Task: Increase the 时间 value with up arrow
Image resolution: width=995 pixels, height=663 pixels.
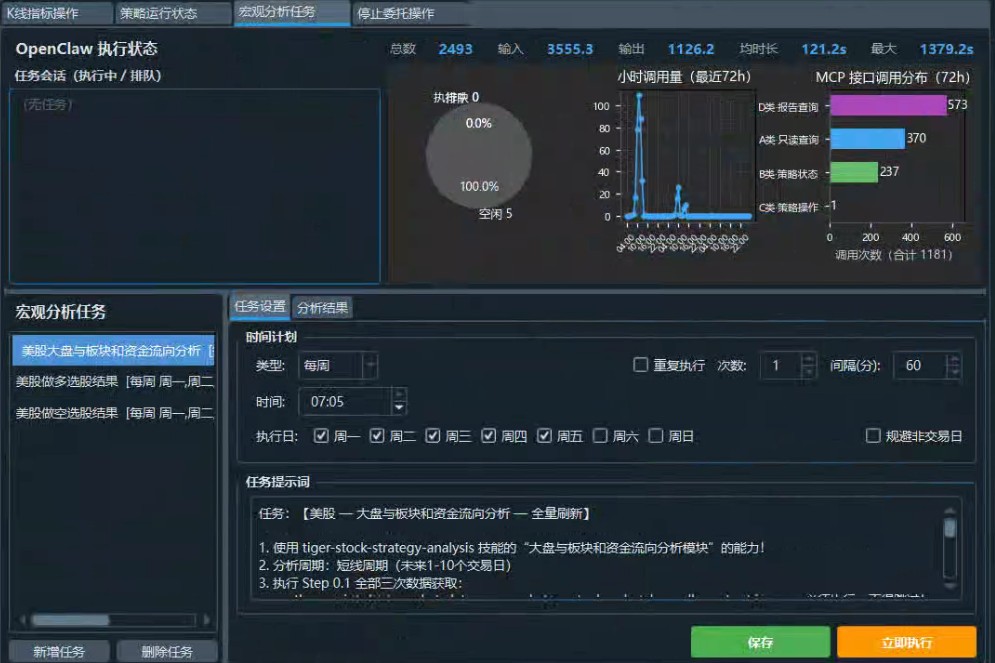Action: point(399,394)
